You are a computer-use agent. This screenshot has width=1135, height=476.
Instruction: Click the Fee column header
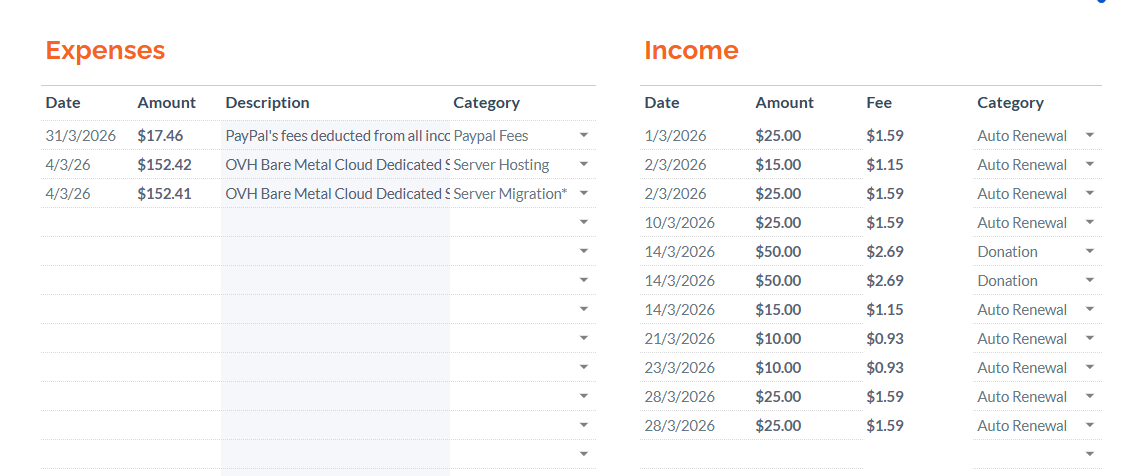[x=879, y=102]
